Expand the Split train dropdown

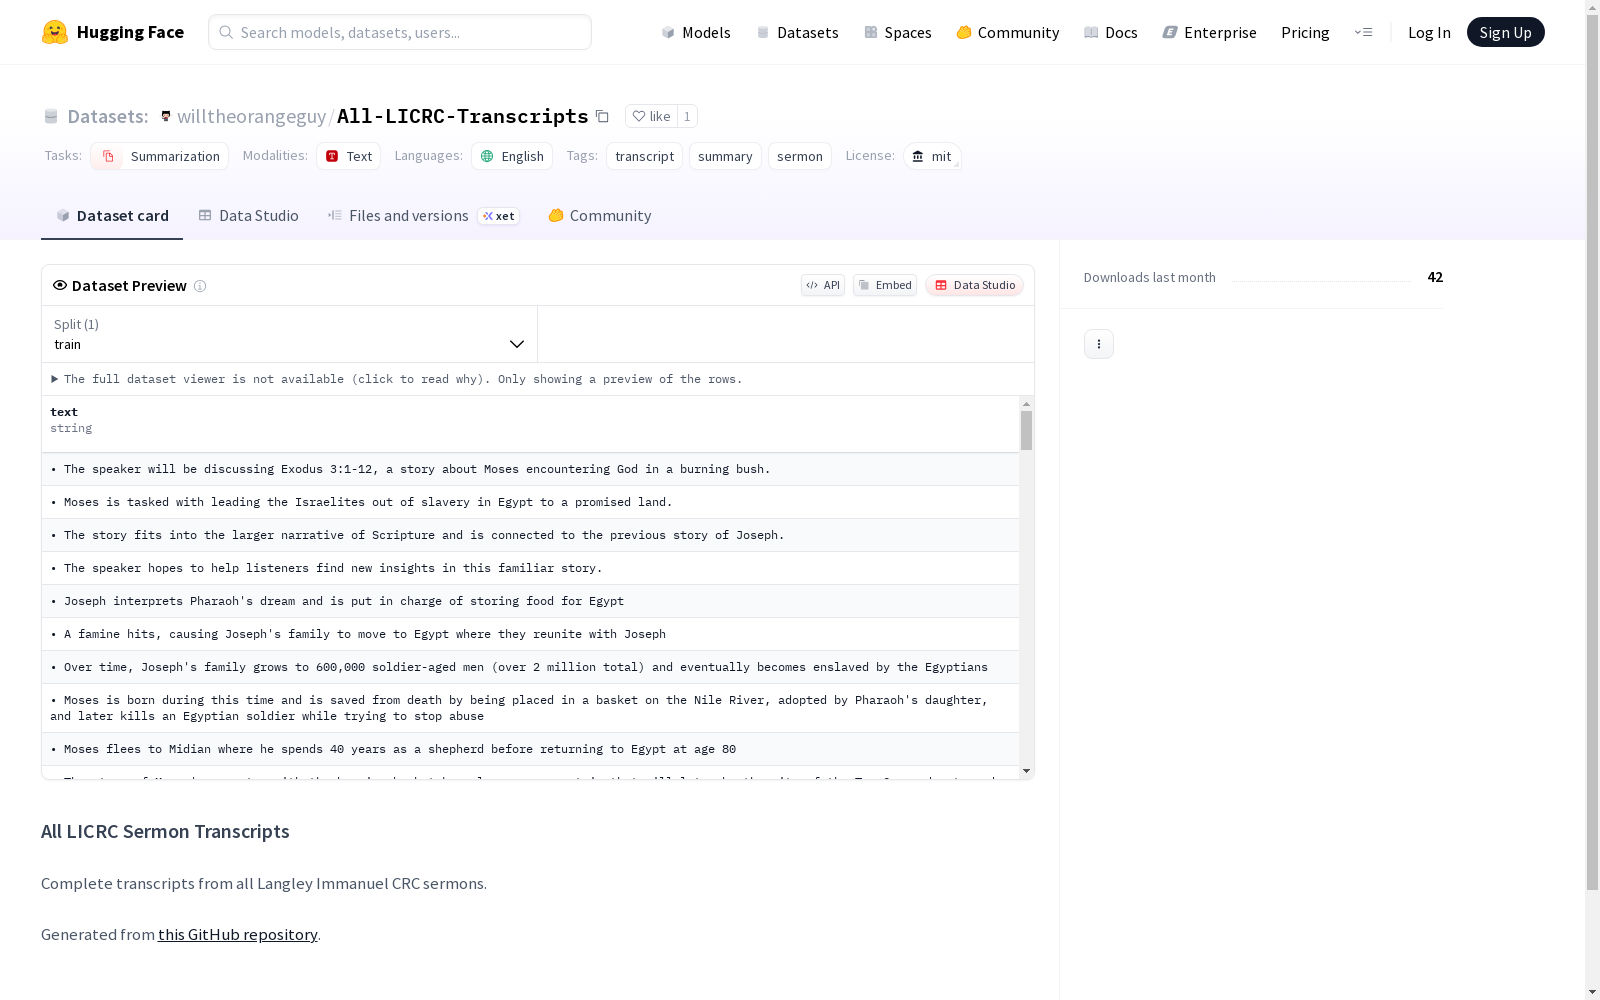(290, 334)
